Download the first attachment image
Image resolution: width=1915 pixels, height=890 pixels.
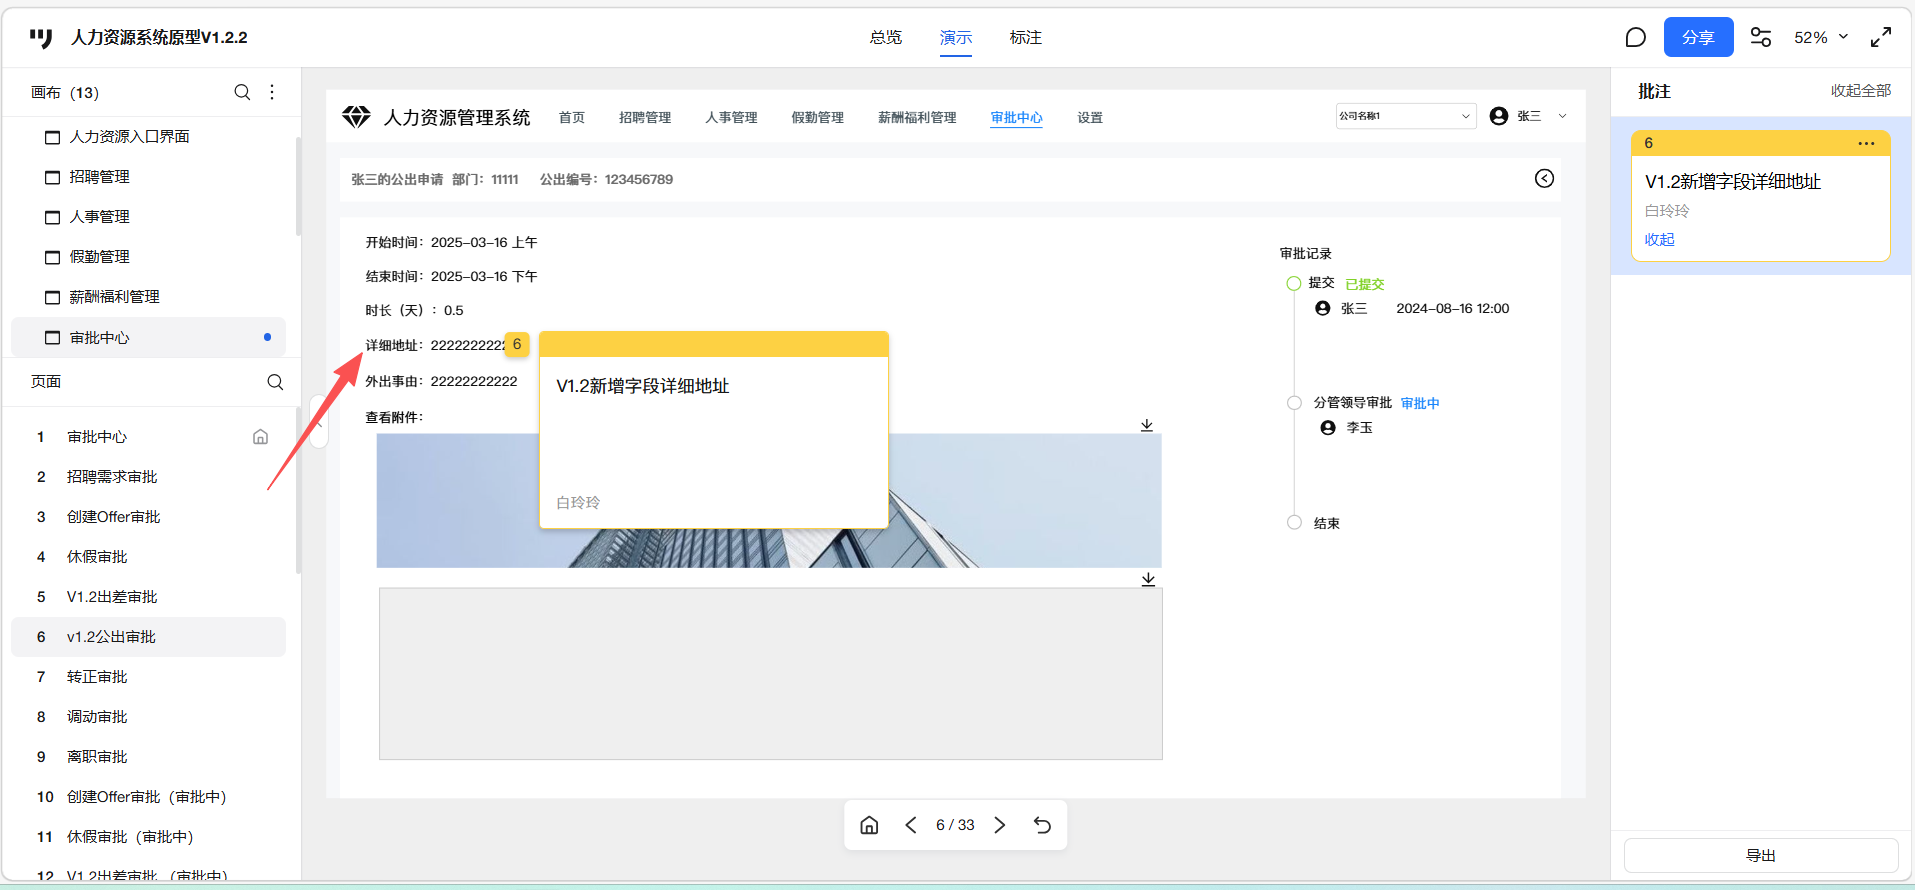click(1147, 425)
